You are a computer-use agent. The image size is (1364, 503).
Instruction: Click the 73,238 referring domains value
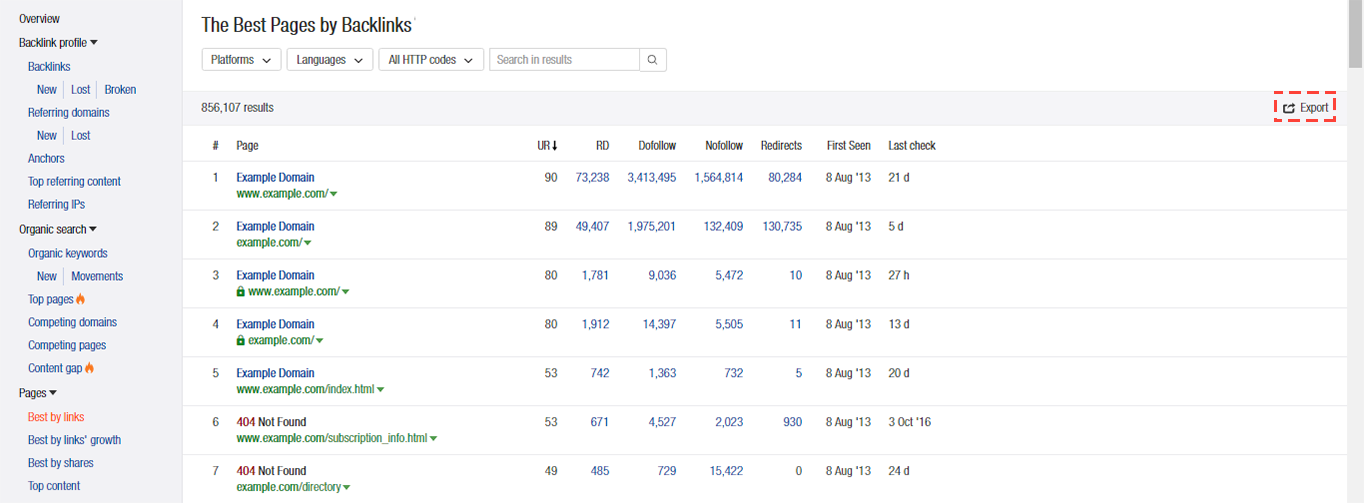tap(592, 178)
